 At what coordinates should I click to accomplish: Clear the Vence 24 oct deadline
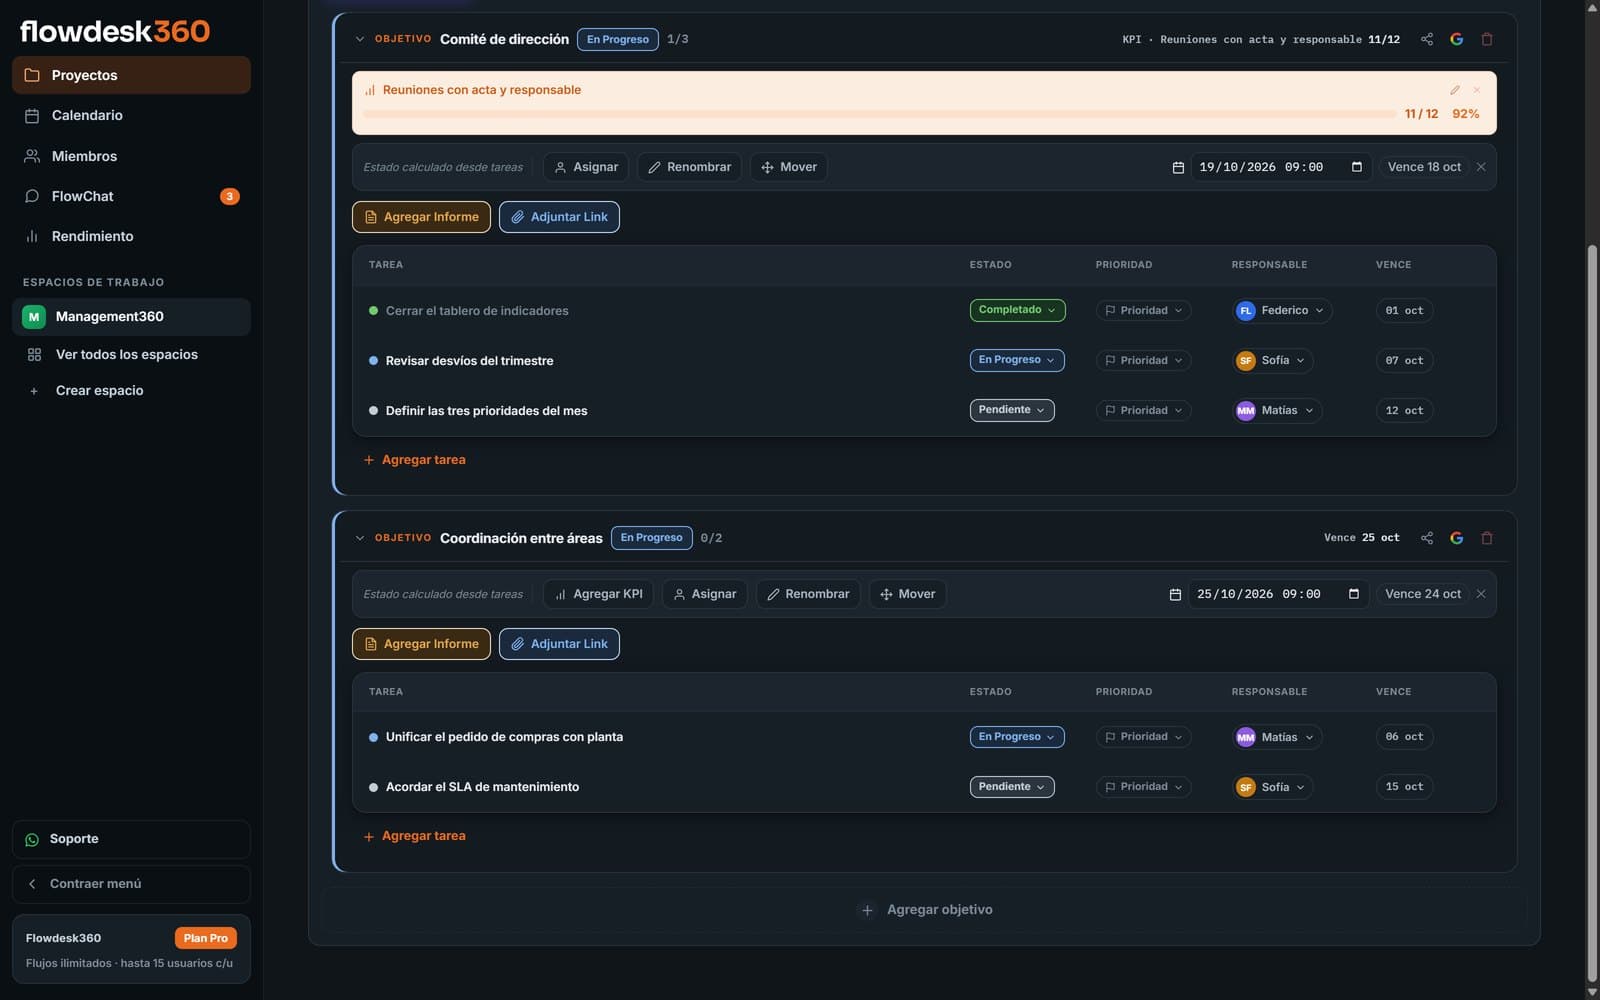[1481, 594]
